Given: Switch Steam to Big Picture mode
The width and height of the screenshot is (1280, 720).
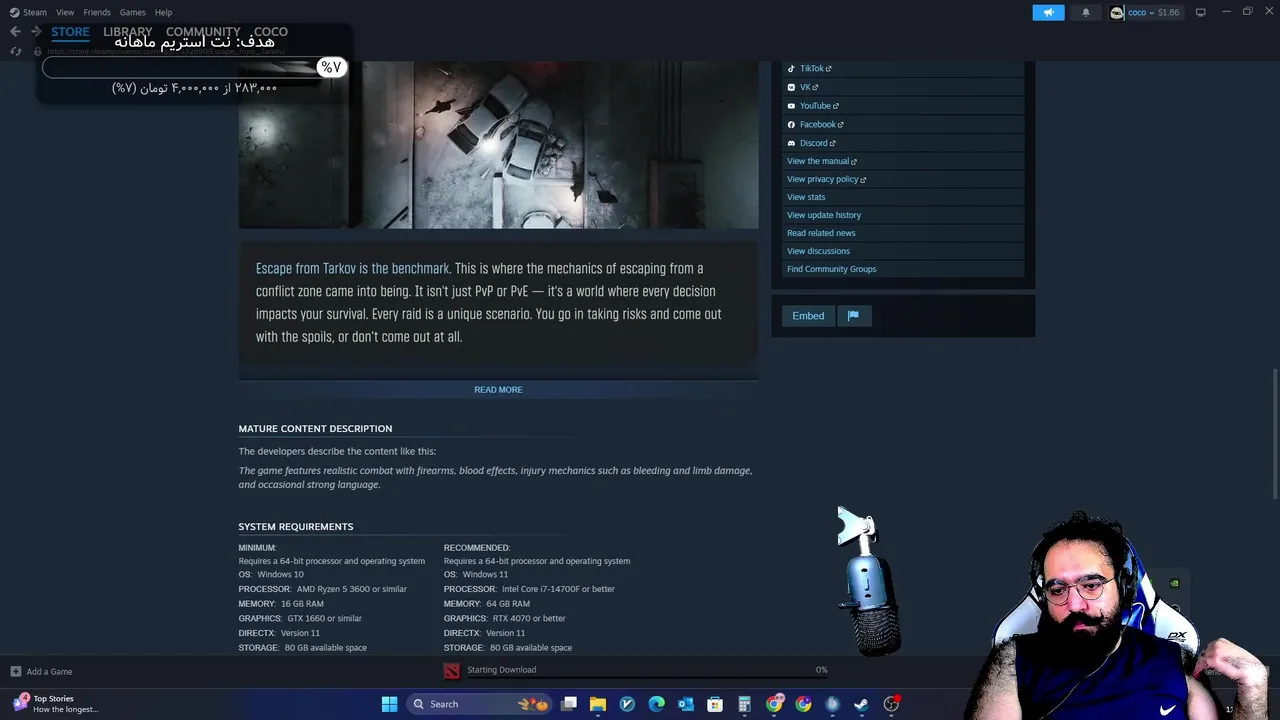Looking at the screenshot, I should click(1201, 12).
